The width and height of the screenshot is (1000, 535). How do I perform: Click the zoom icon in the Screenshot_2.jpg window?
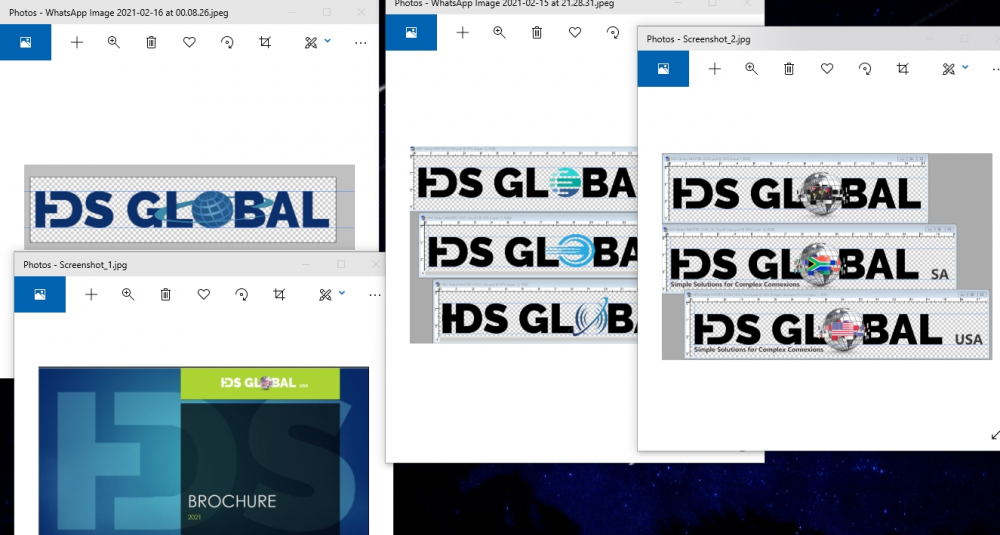click(x=751, y=69)
